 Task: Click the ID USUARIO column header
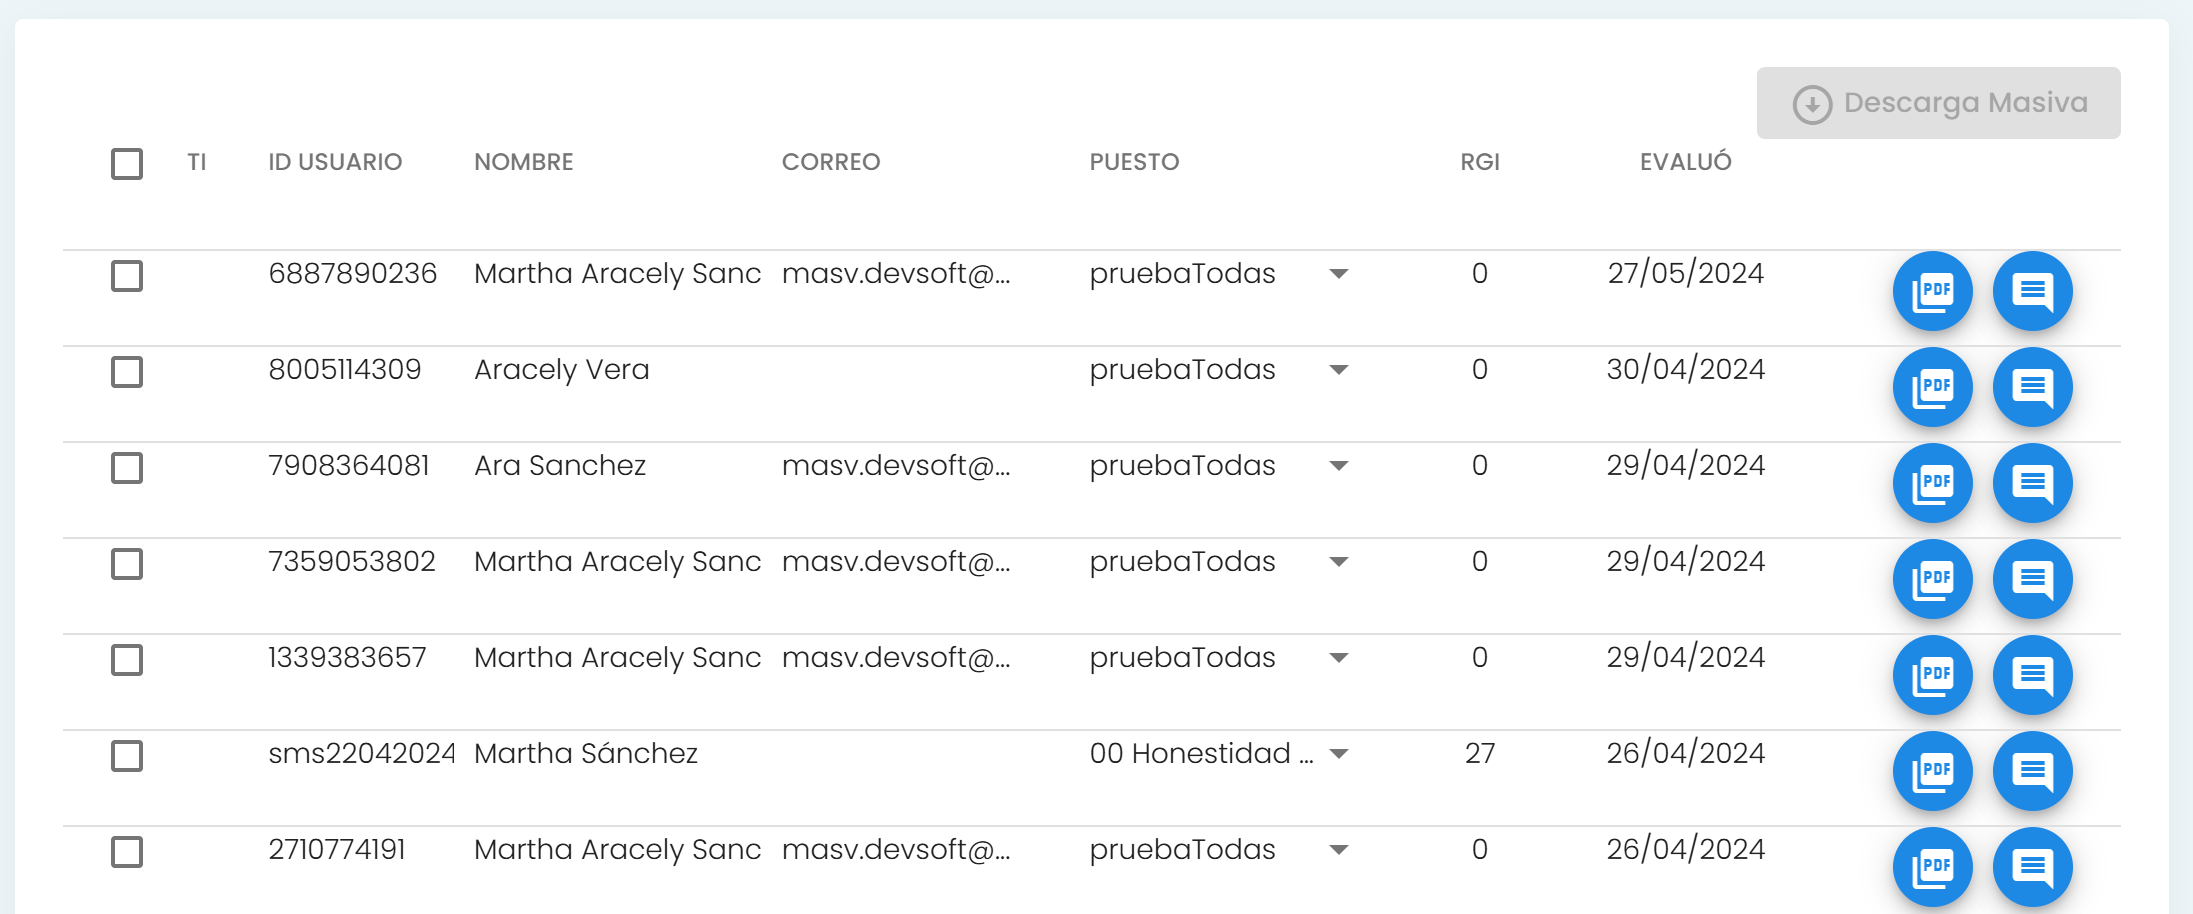[335, 162]
